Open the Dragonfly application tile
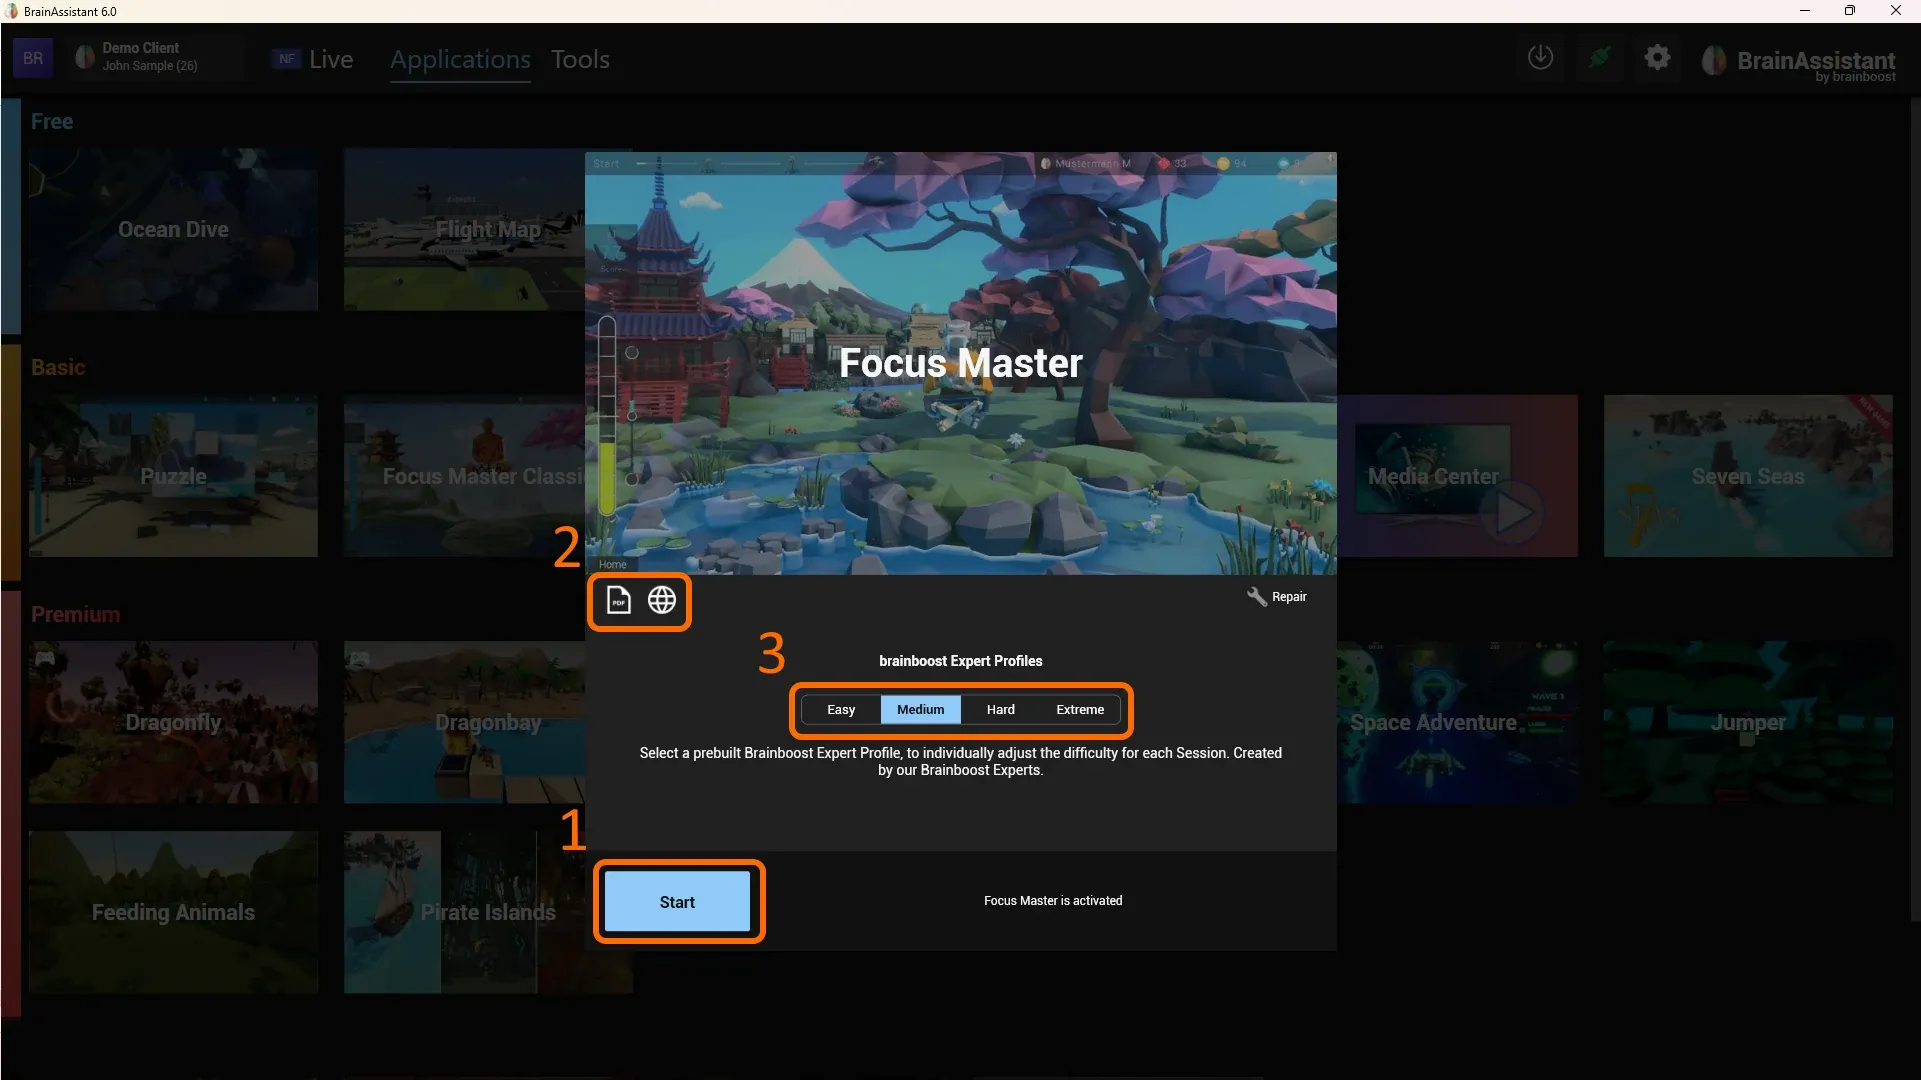This screenshot has width=1921, height=1080. 173,722
